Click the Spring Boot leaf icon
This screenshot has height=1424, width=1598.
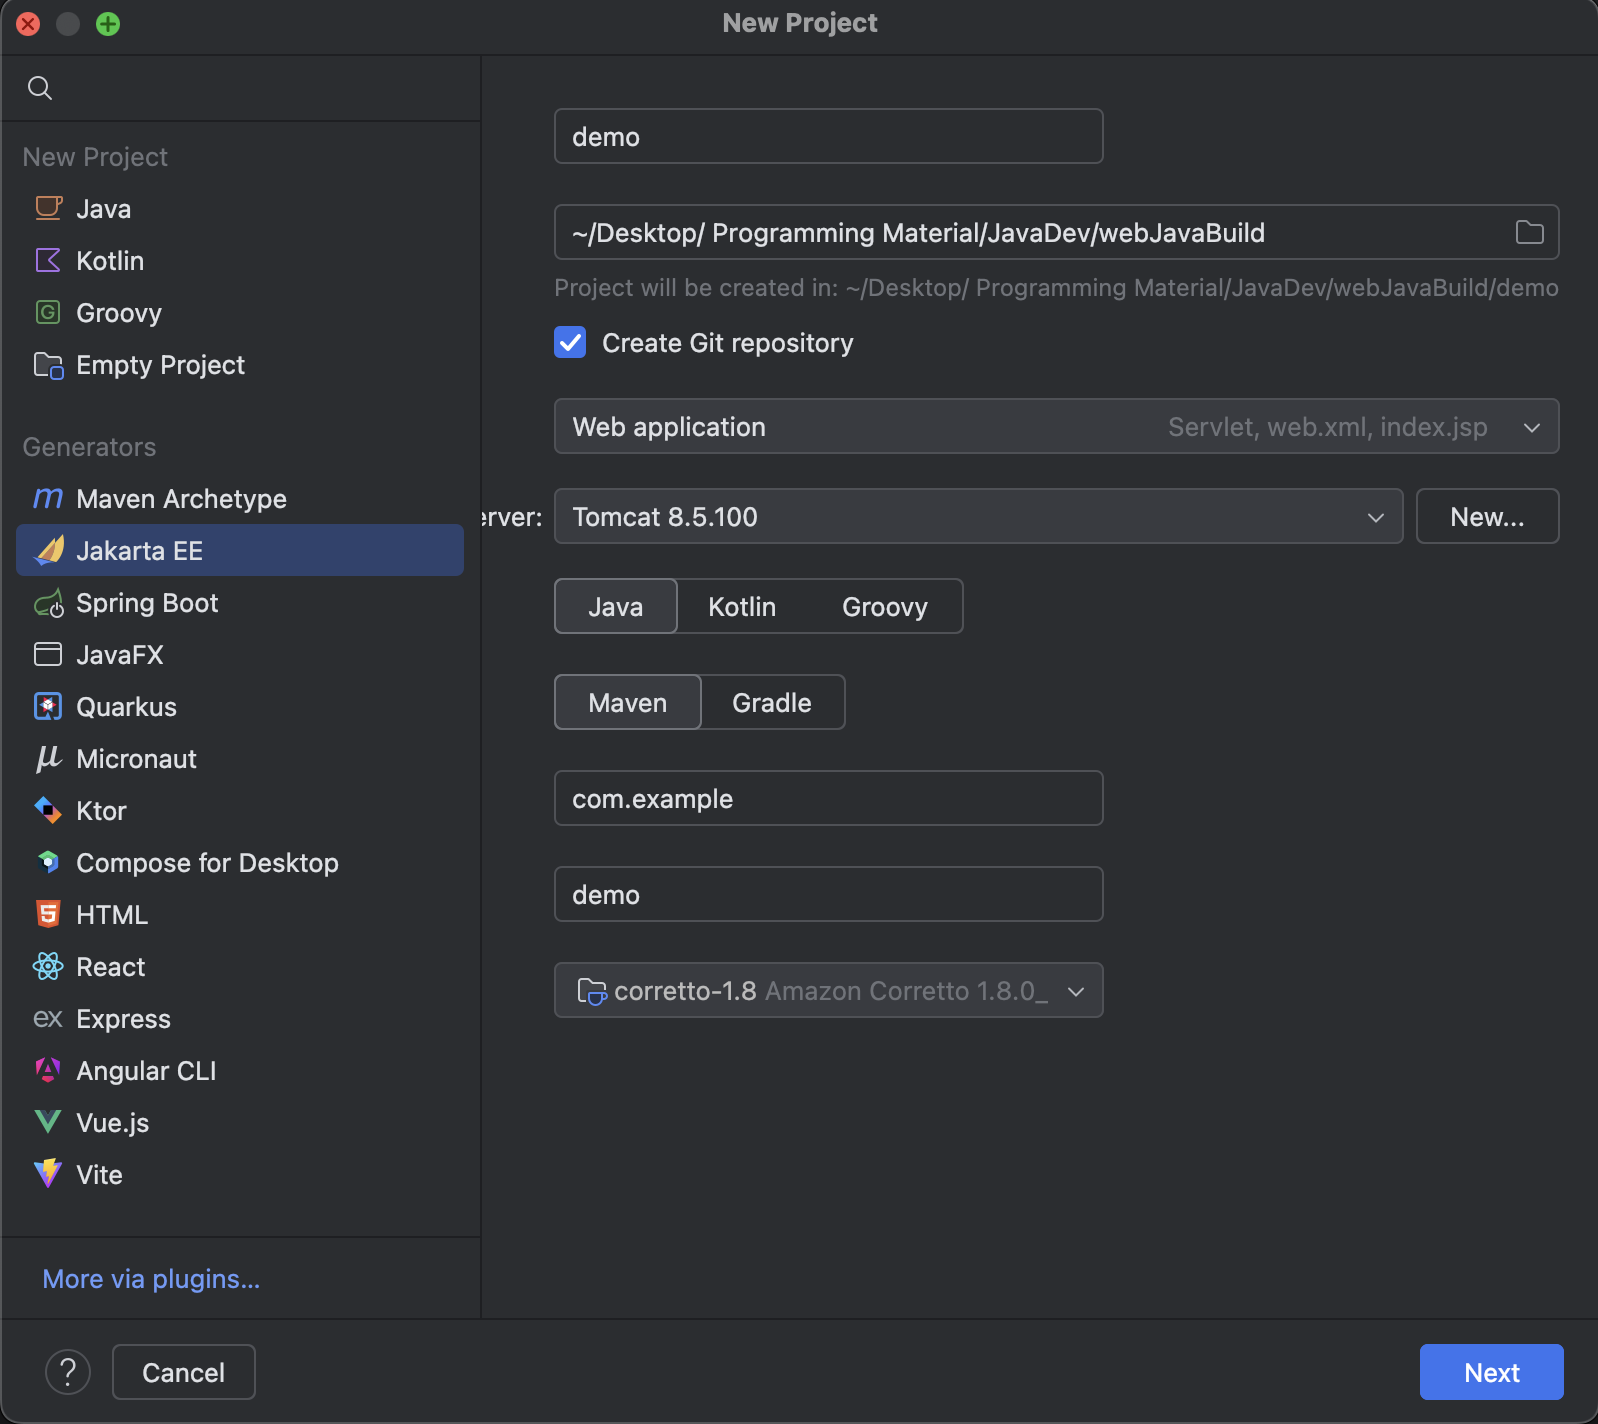tap(48, 603)
